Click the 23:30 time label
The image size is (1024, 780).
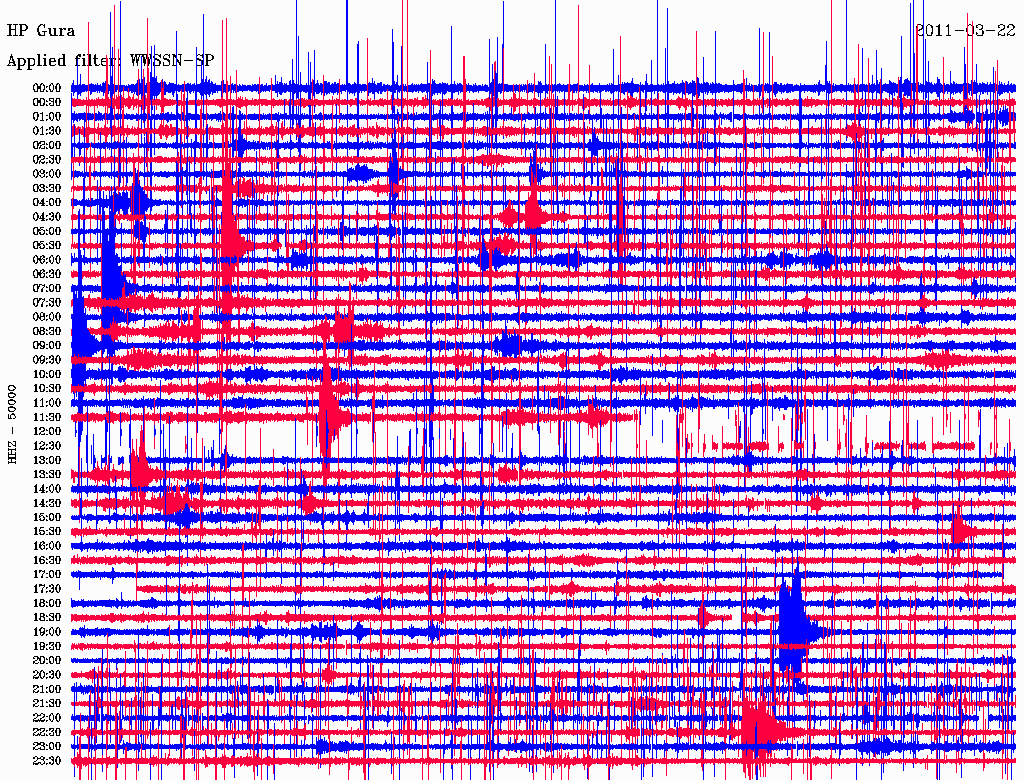pos(48,761)
